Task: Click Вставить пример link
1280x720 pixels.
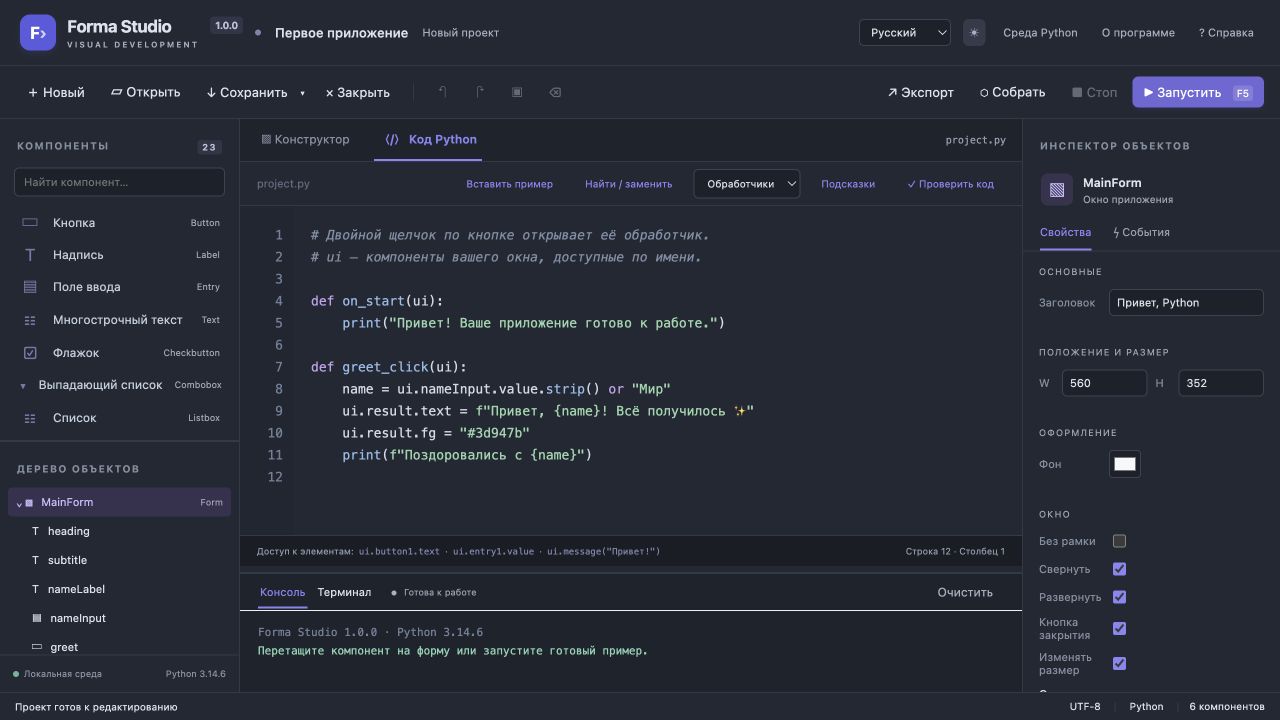Action: tap(509, 184)
